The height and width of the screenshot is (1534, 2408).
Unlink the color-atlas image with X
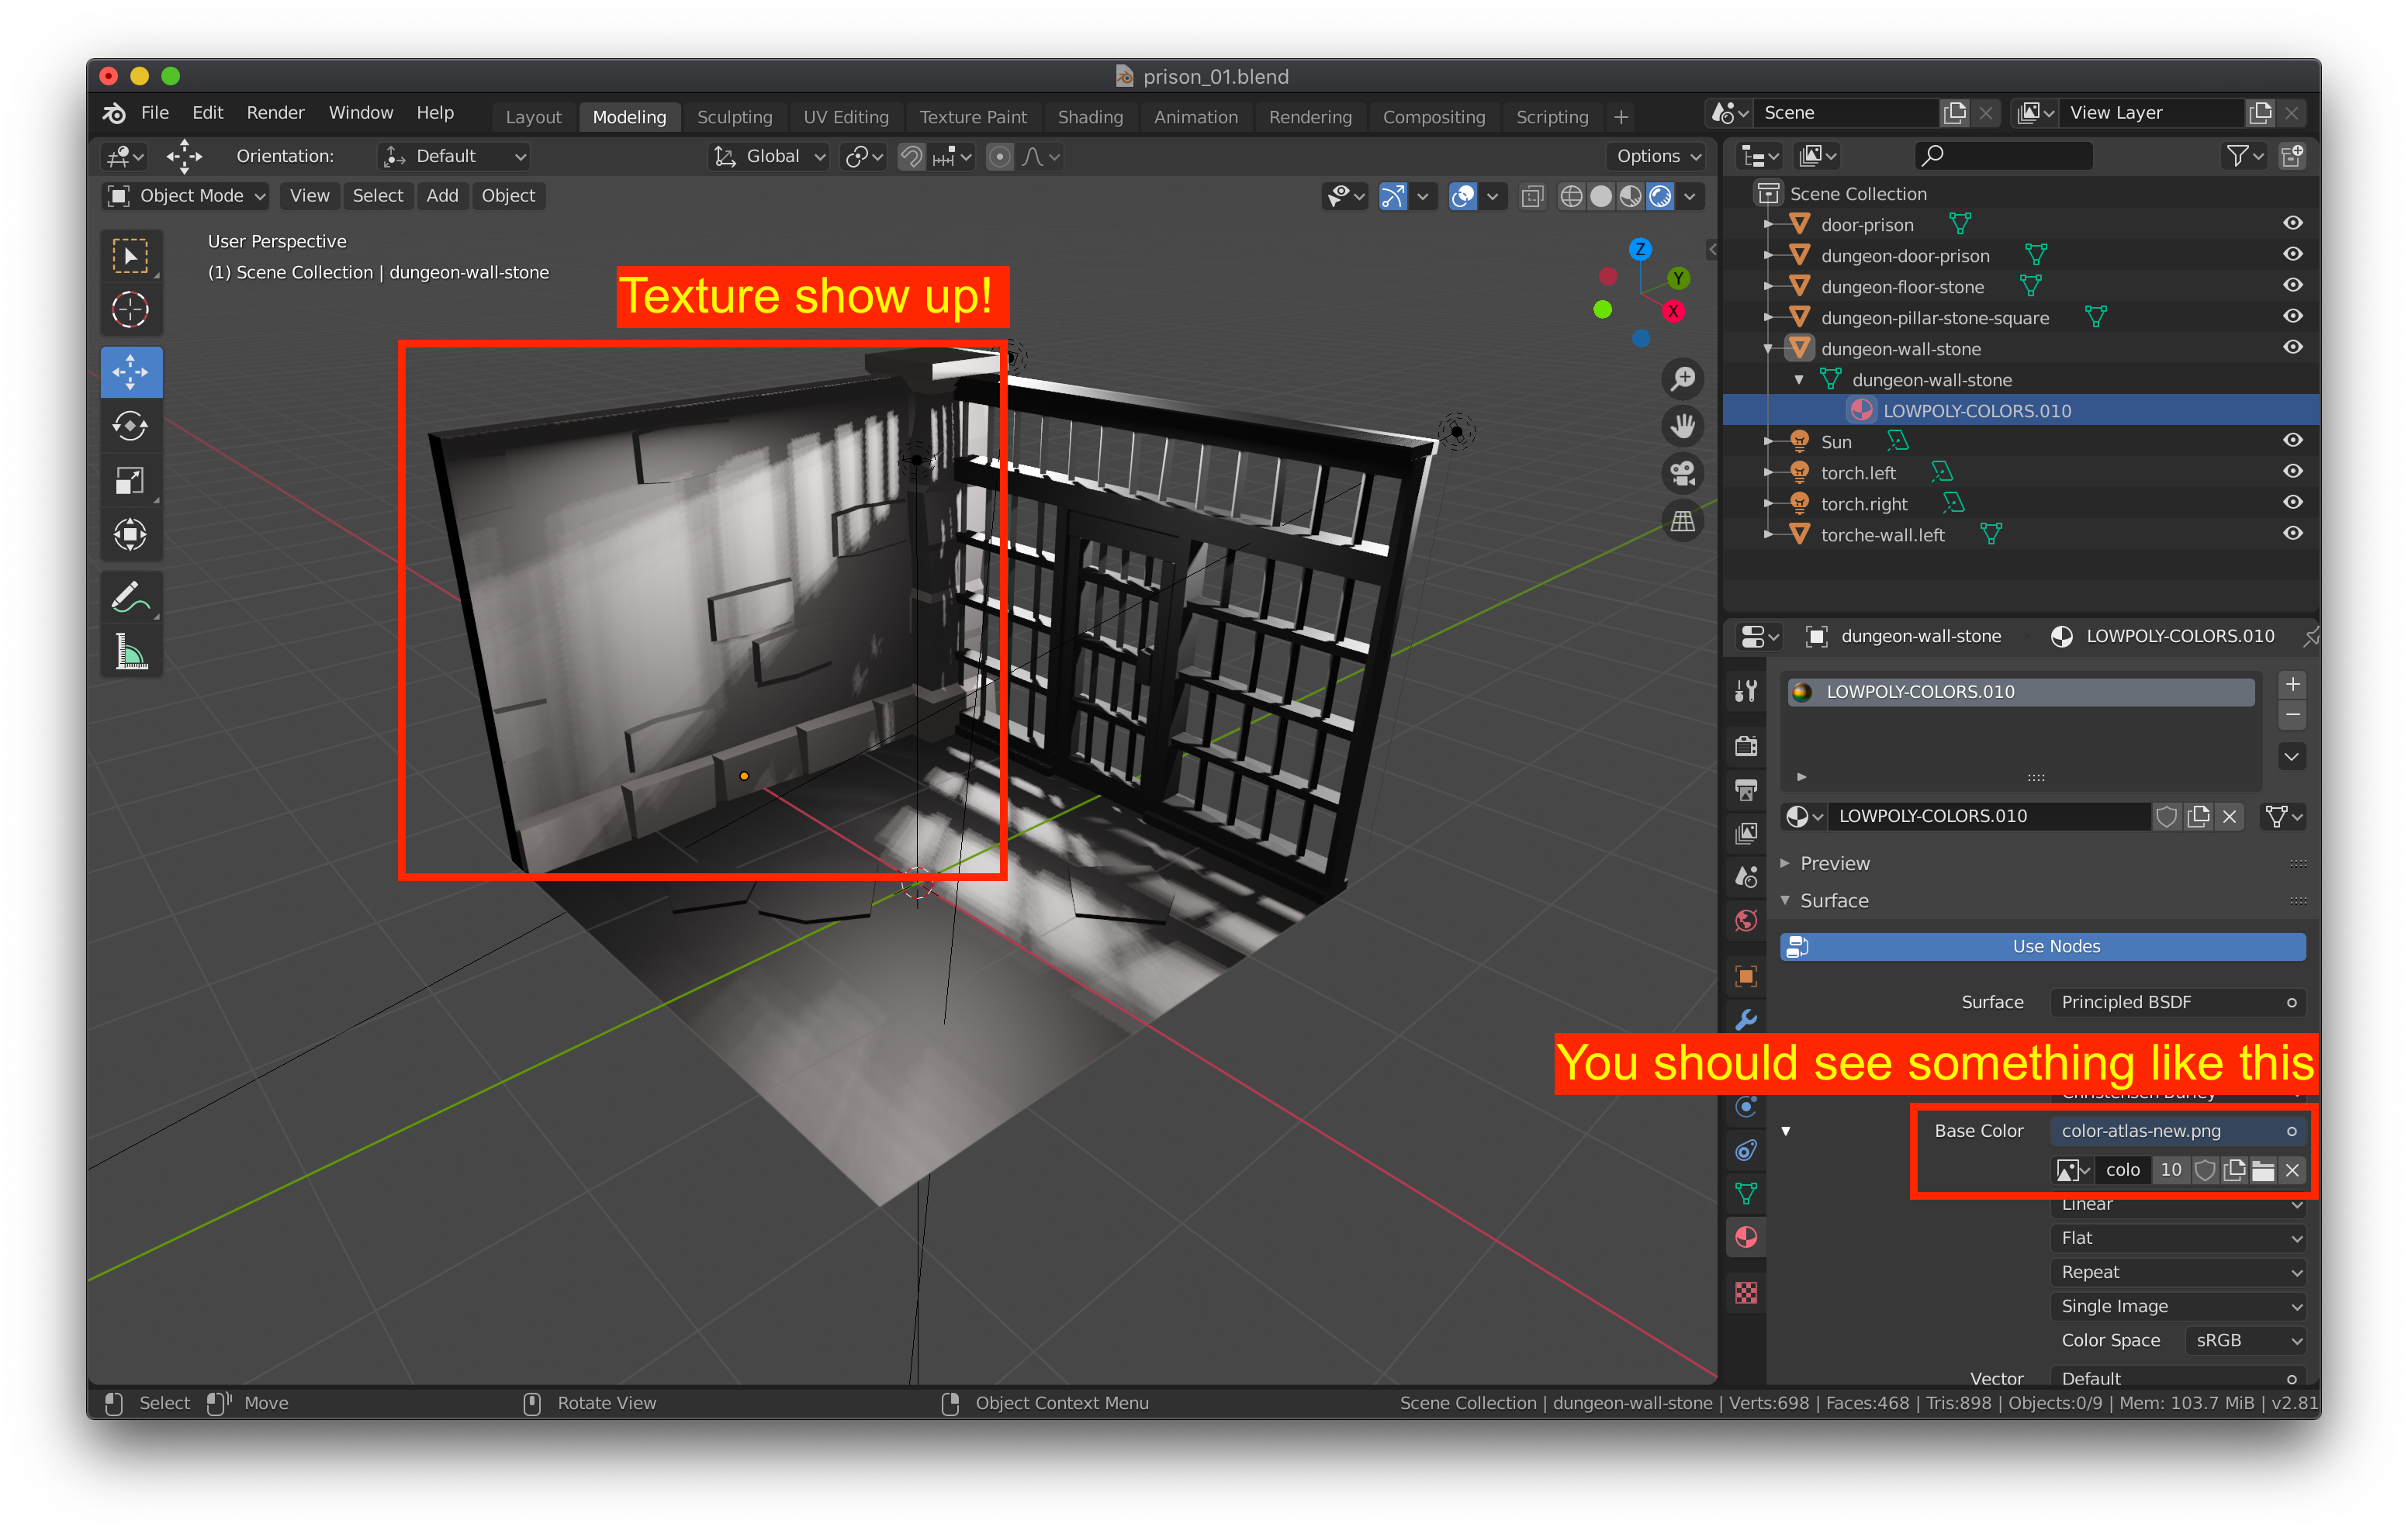point(2292,1170)
